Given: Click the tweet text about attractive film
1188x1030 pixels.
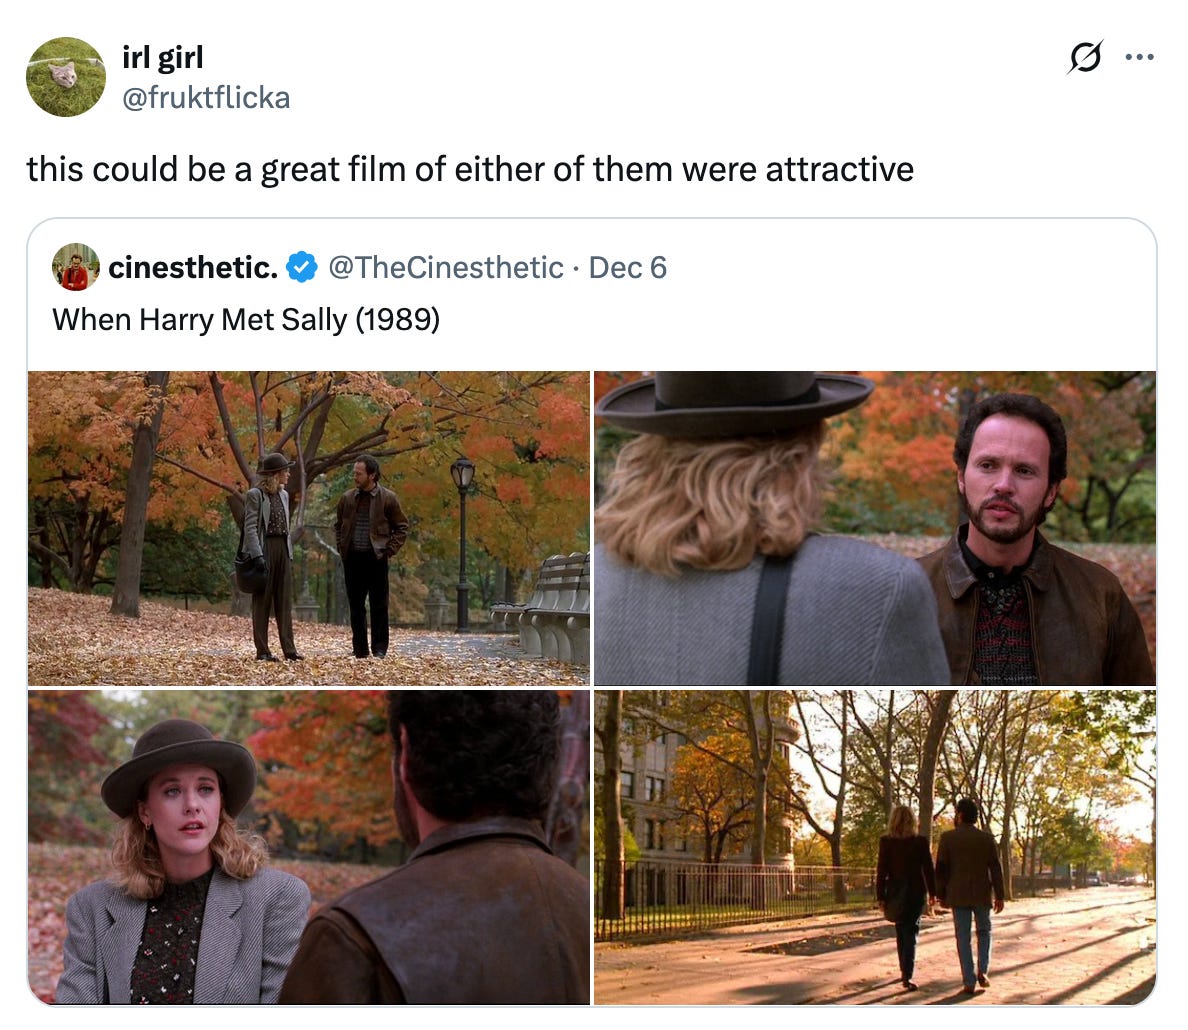Looking at the screenshot, I should click(x=470, y=169).
